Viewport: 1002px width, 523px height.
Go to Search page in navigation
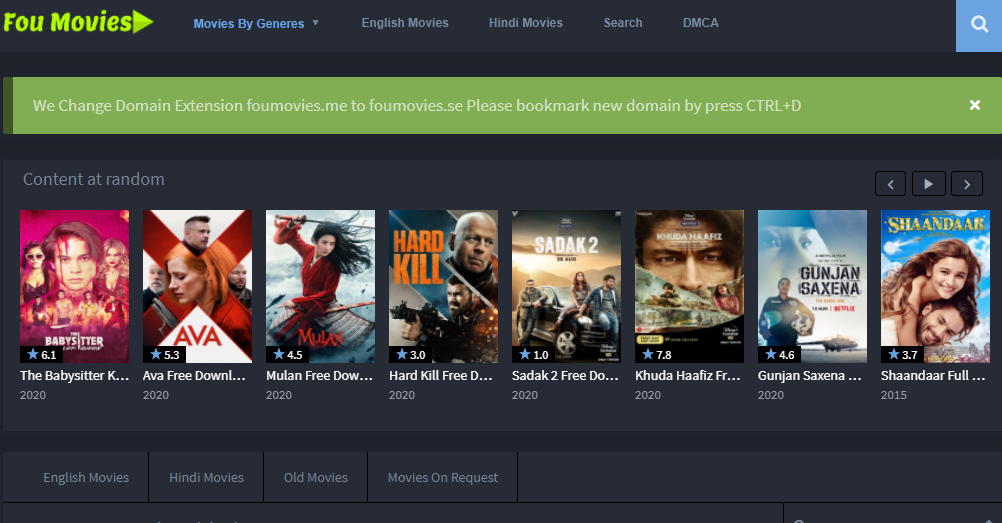(x=622, y=23)
